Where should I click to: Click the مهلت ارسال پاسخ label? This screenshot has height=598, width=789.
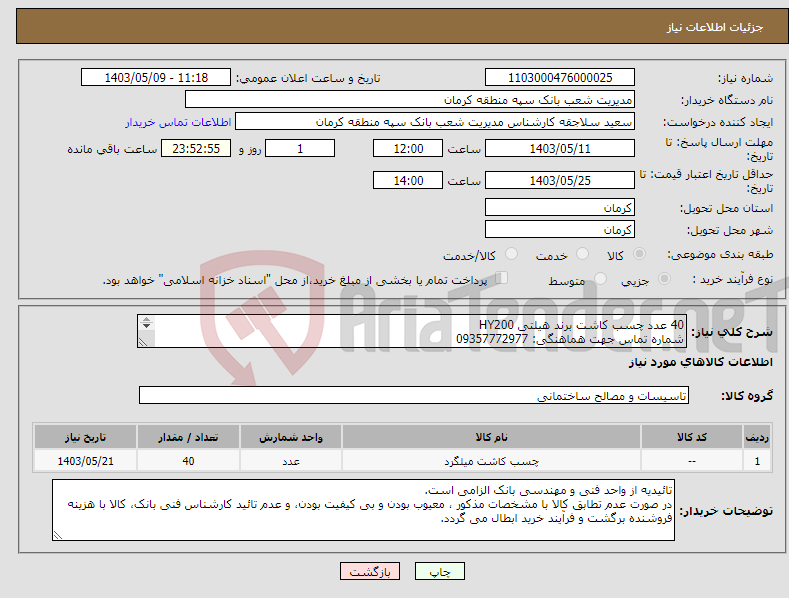point(719,149)
